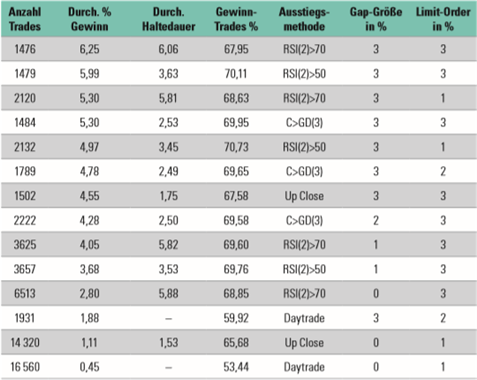
Task: Click the C>GD(3) cell in 1484 row
Action: 304,123
